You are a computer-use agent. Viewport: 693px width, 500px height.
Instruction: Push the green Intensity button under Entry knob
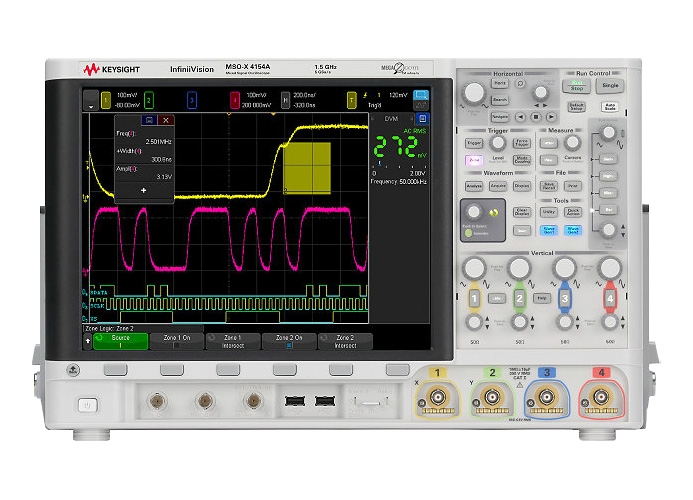468,233
